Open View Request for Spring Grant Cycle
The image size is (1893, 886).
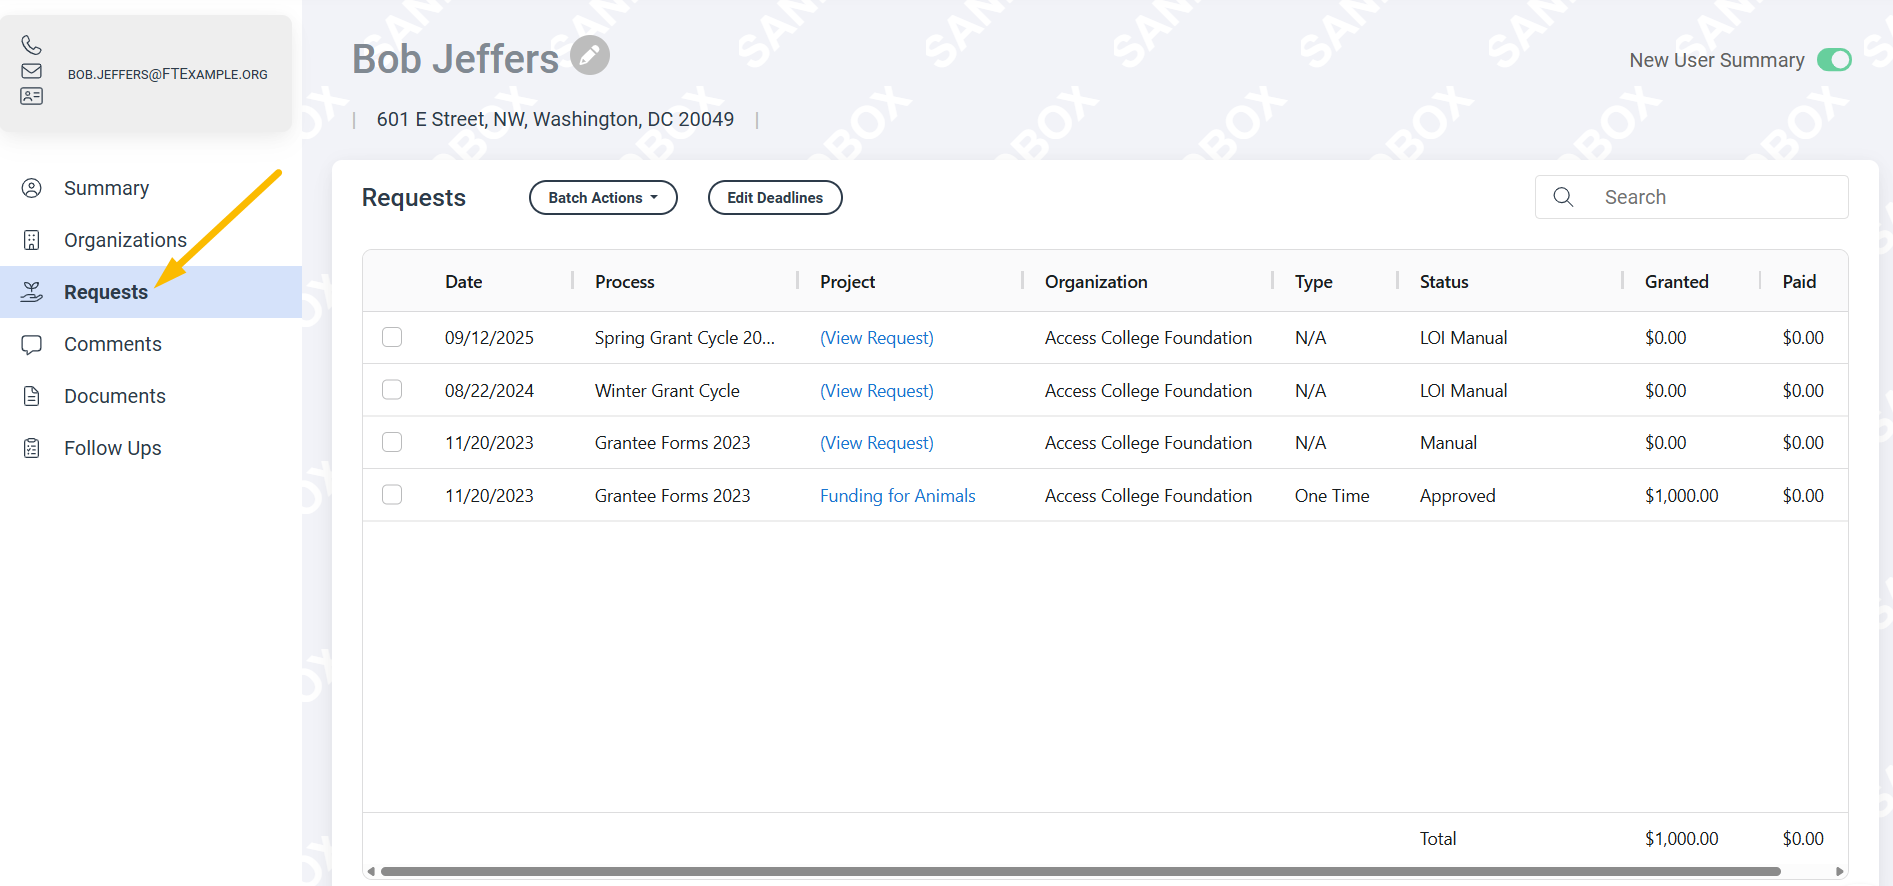[877, 338]
